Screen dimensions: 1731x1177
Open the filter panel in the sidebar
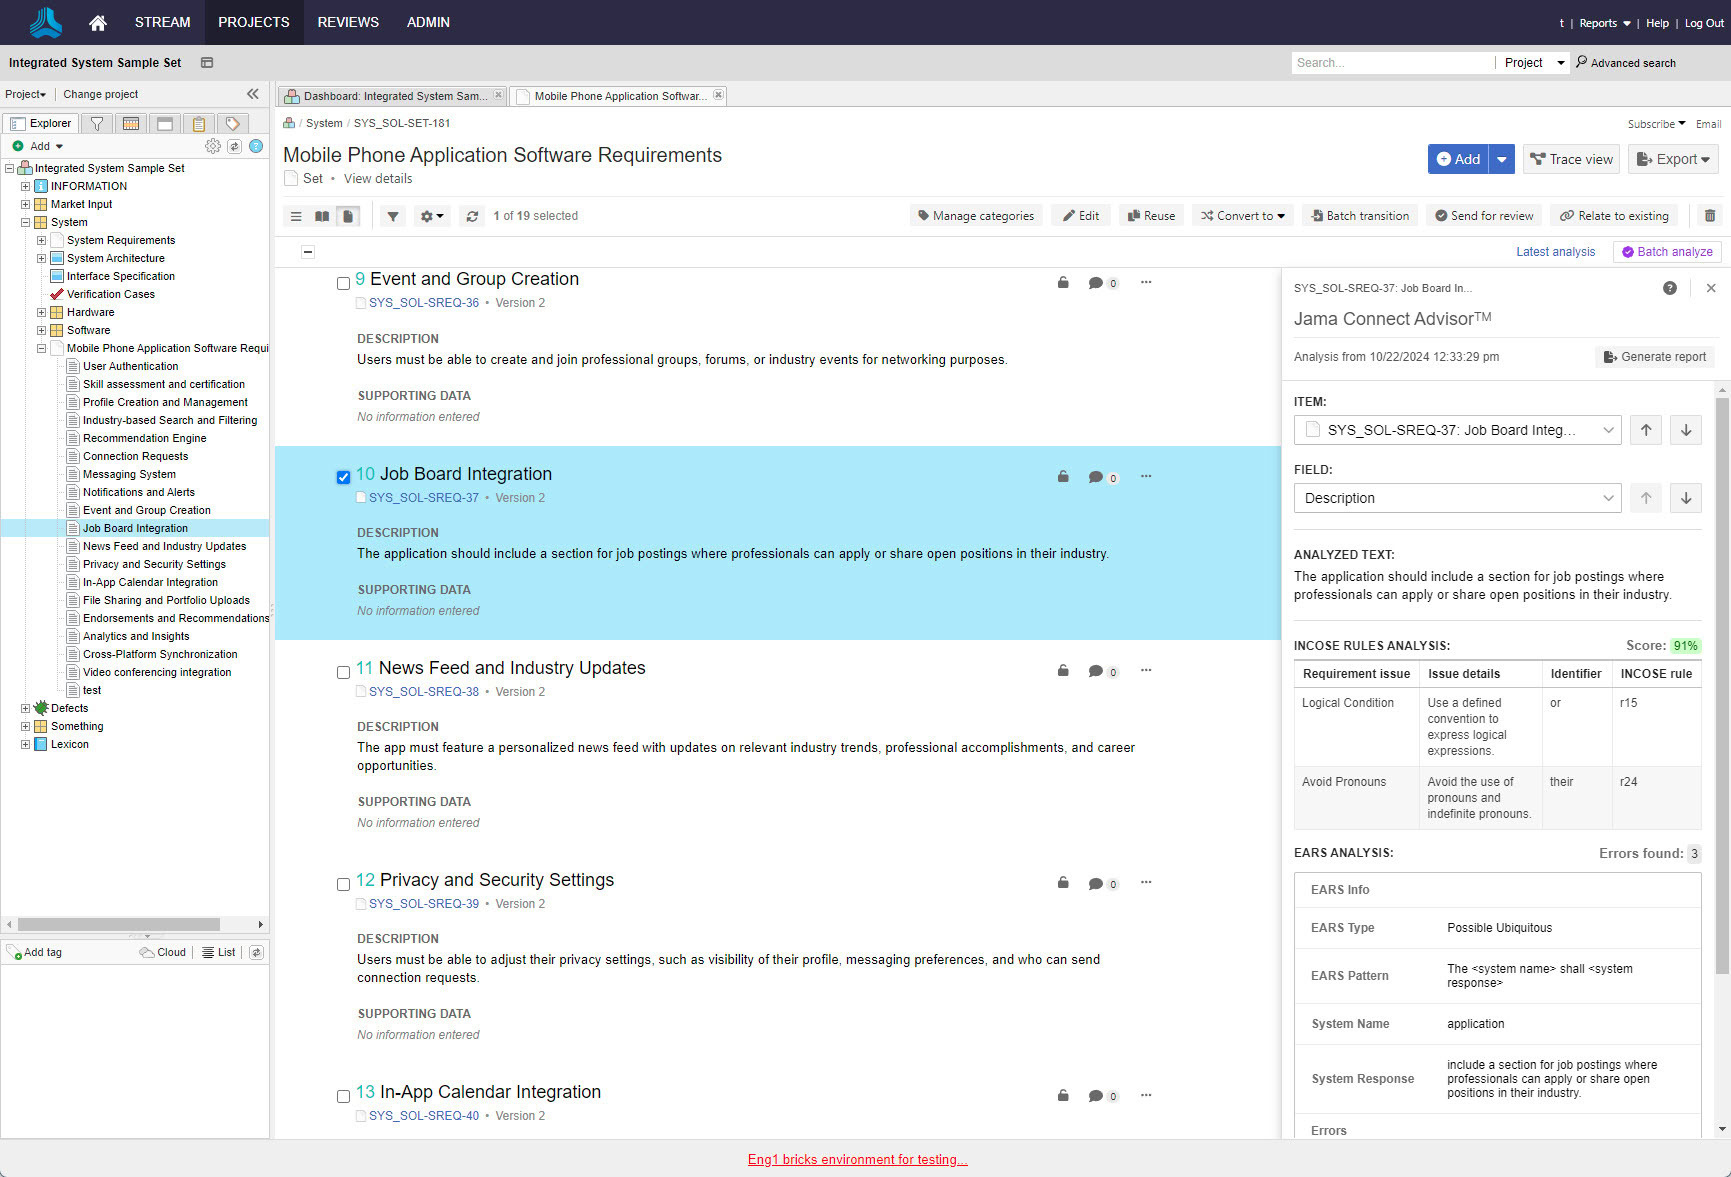click(x=97, y=123)
